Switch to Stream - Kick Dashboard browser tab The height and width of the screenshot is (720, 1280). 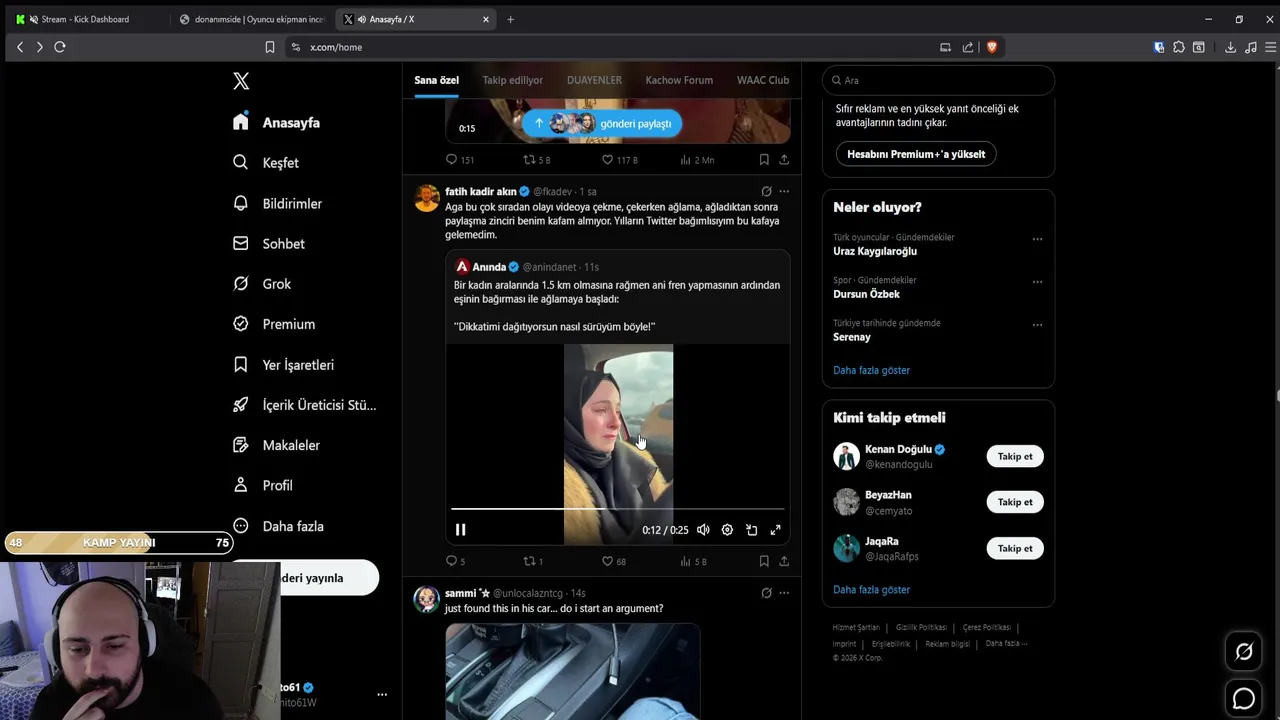click(85, 19)
